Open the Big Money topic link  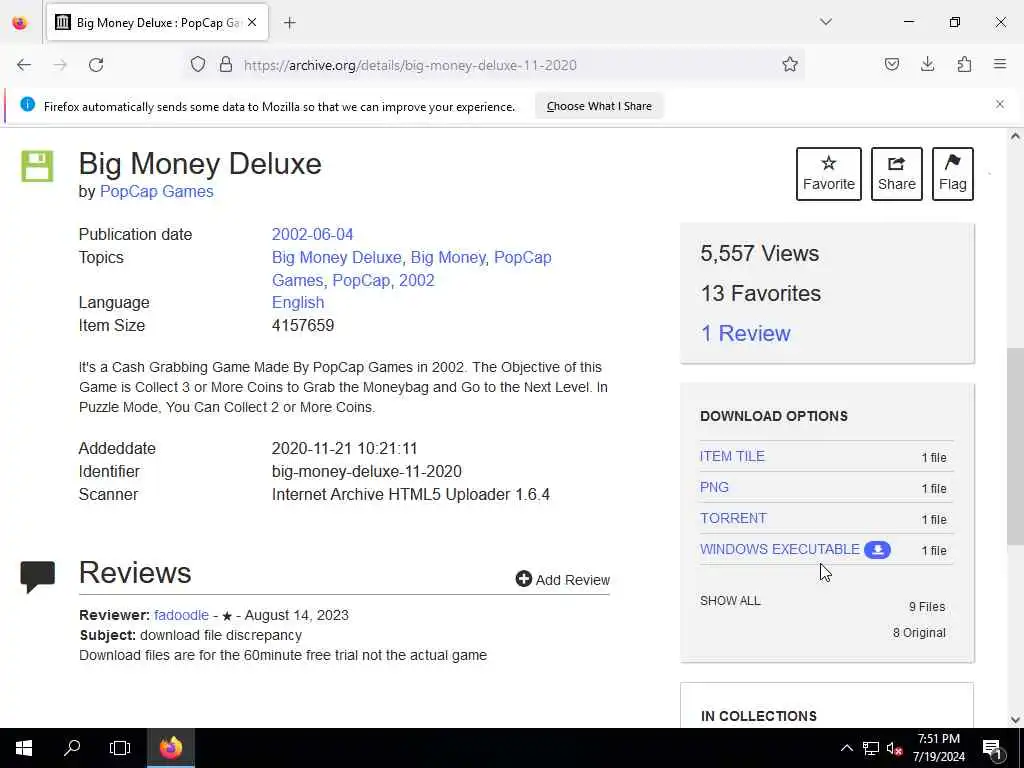click(448, 257)
